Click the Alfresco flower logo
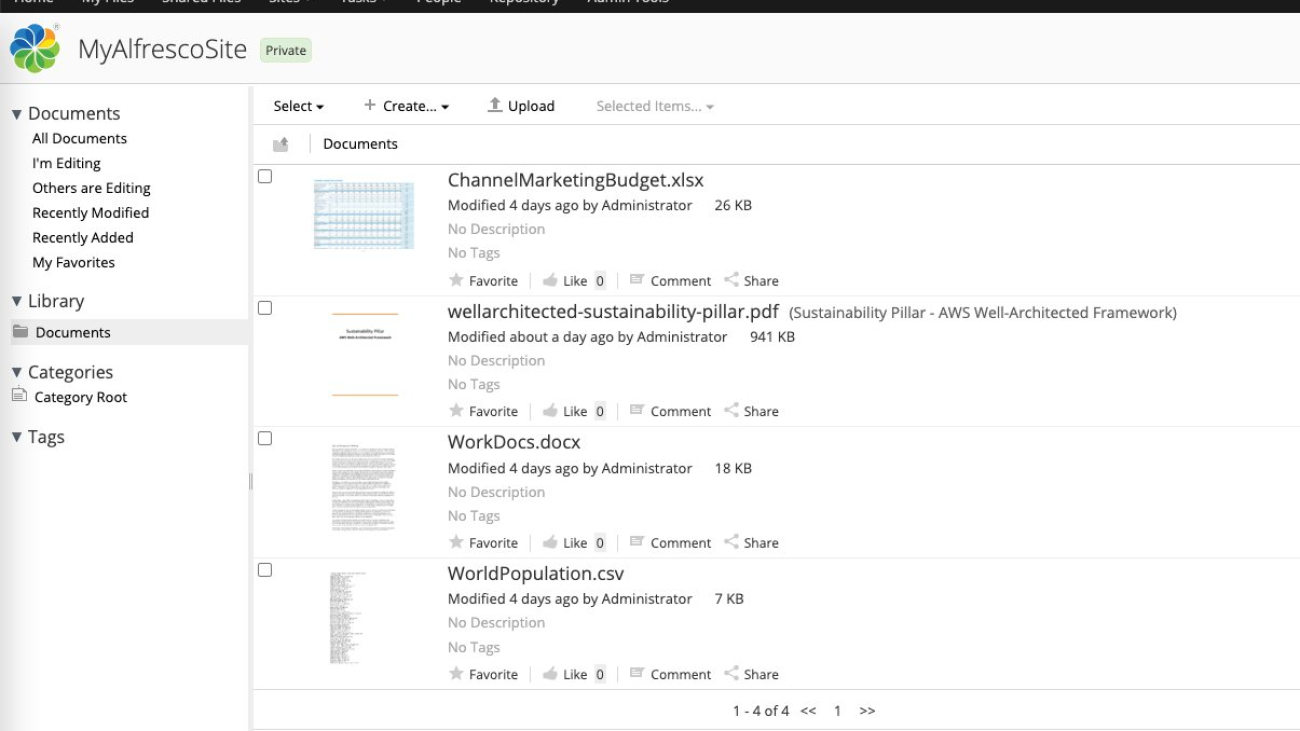Image resolution: width=1300 pixels, height=731 pixels. click(x=35, y=49)
